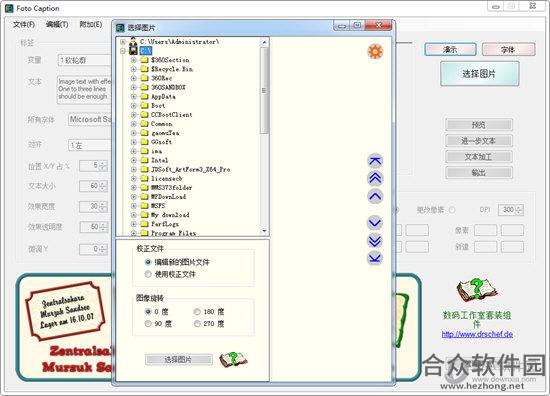
Task: Click the 演示 demo button
Action: click(450, 49)
